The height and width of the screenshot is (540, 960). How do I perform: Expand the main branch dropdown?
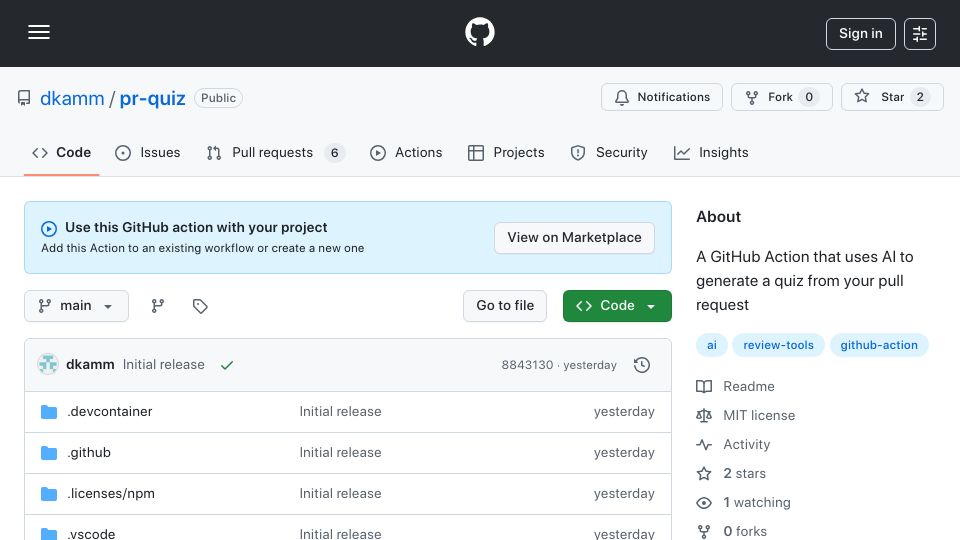click(77, 306)
